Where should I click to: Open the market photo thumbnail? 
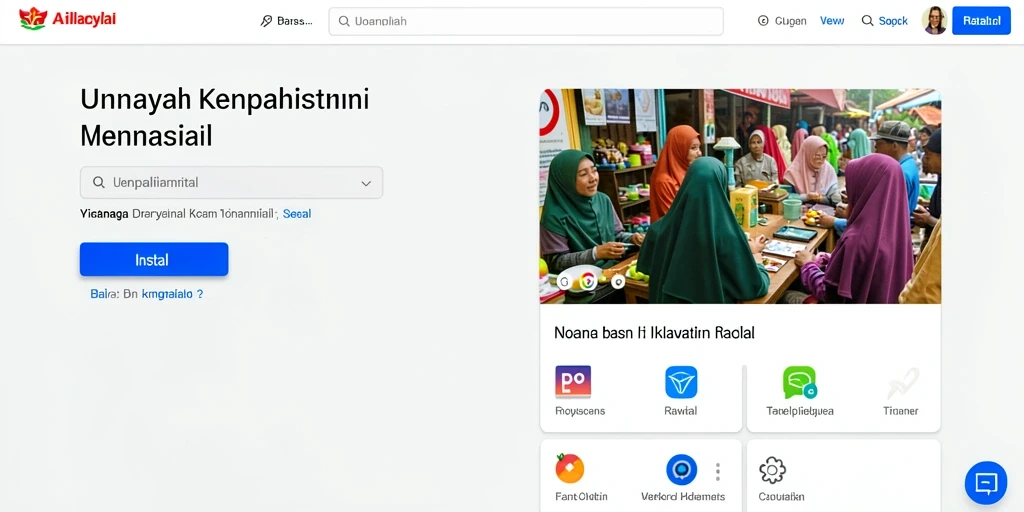741,196
